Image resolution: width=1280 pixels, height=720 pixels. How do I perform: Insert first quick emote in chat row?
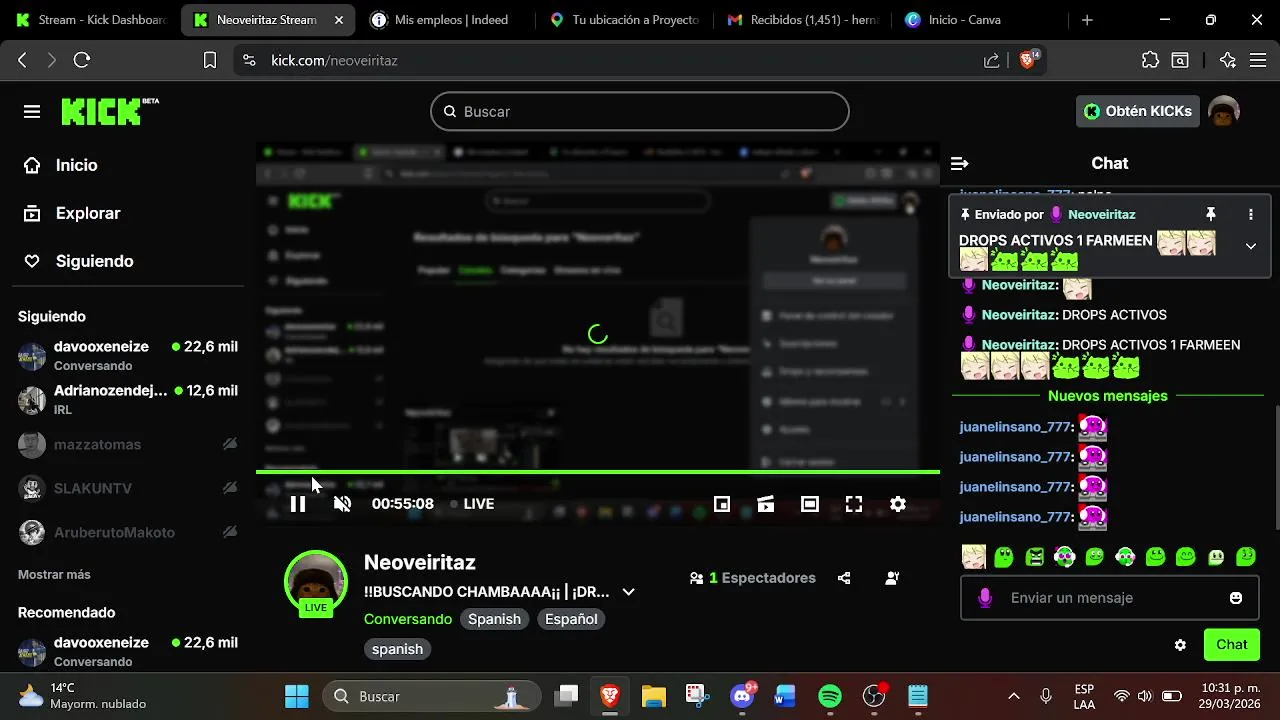pyautogui.click(x=974, y=557)
